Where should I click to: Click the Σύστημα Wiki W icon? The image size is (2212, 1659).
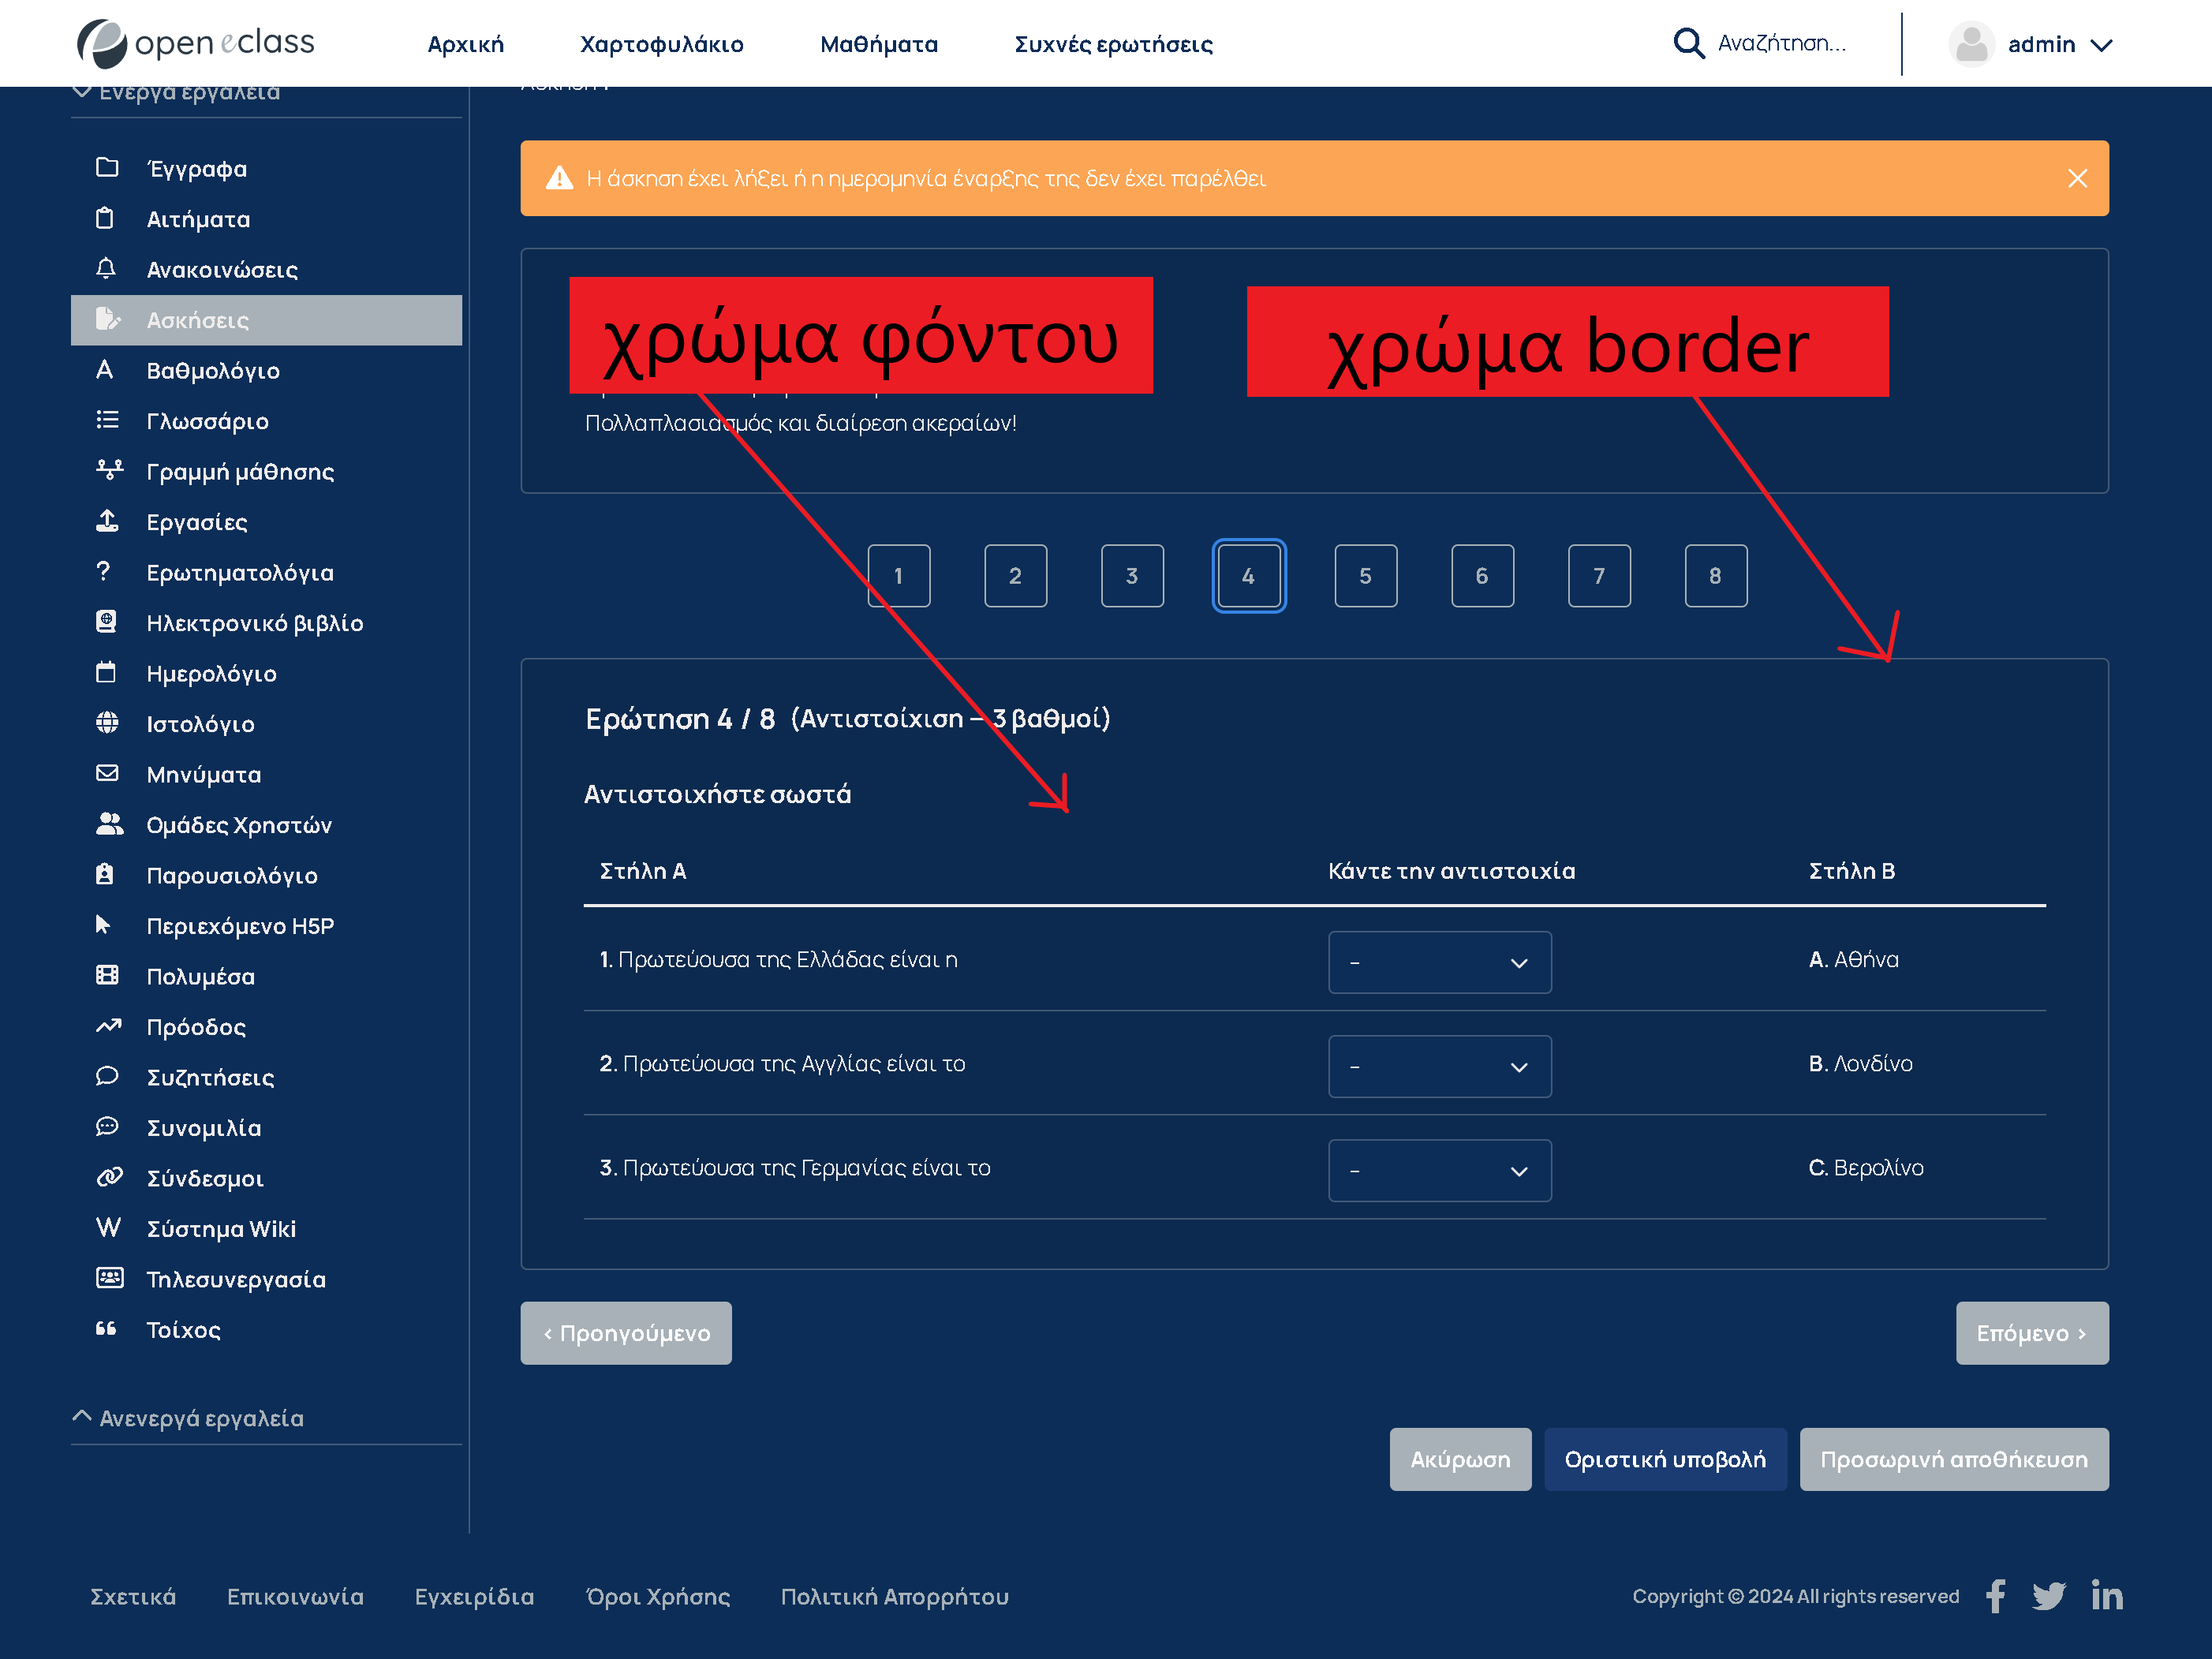pyautogui.click(x=108, y=1227)
